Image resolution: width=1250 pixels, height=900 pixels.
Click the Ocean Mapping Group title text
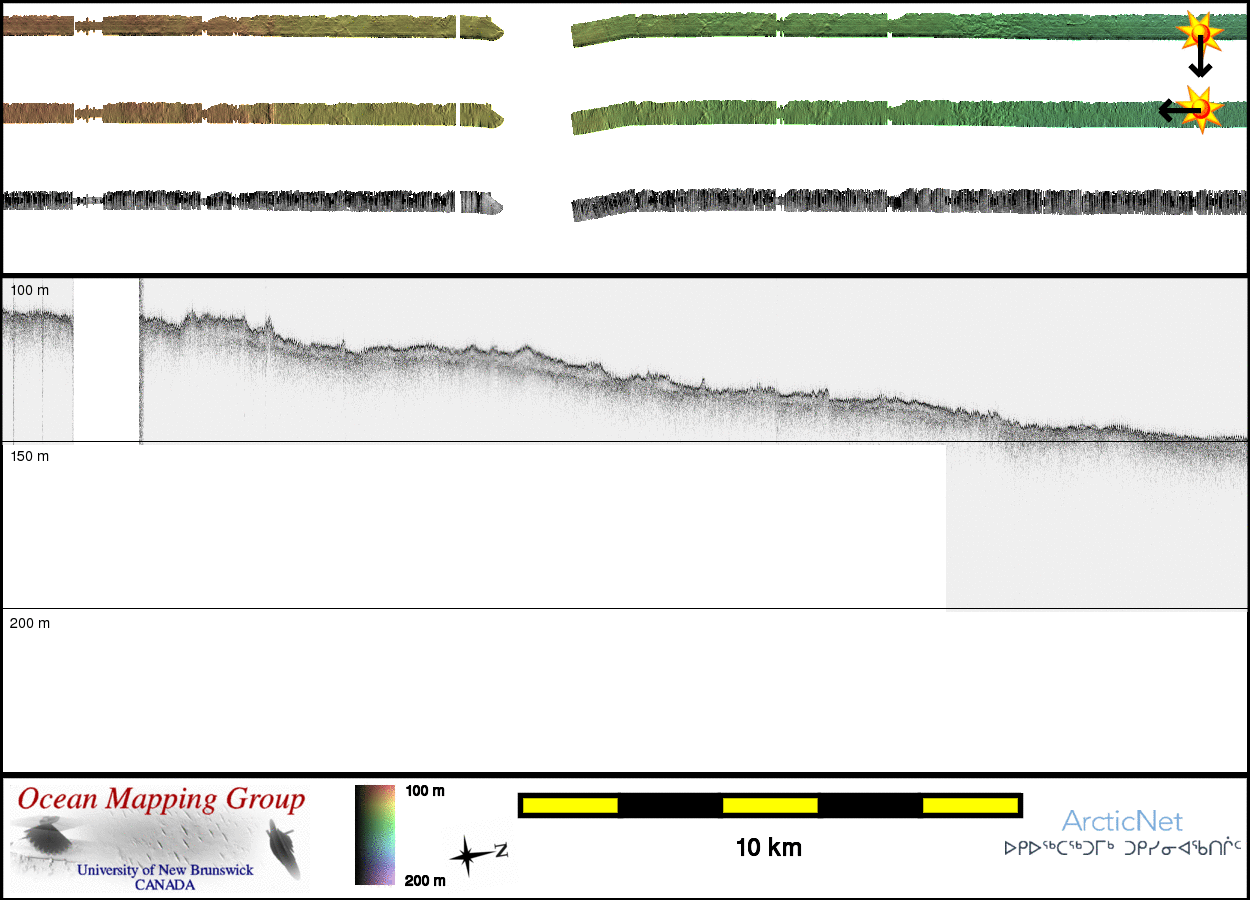point(161,800)
